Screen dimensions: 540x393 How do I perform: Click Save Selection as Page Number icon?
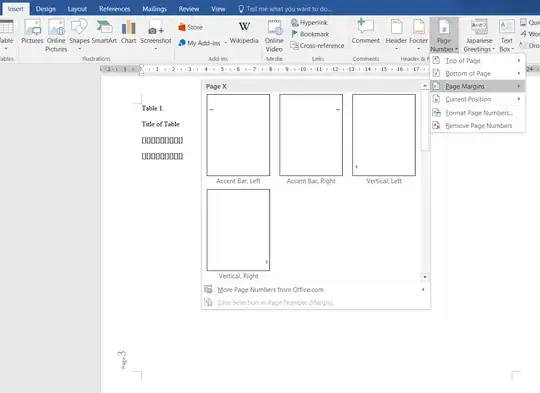point(208,302)
